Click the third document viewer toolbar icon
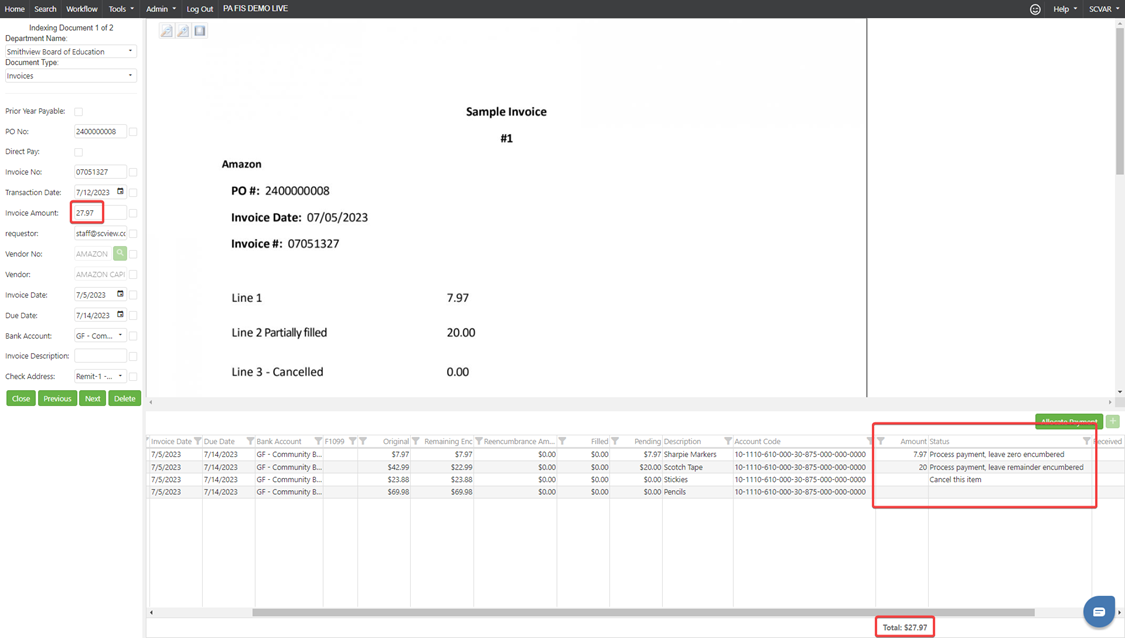The image size is (1125, 638). coord(200,31)
